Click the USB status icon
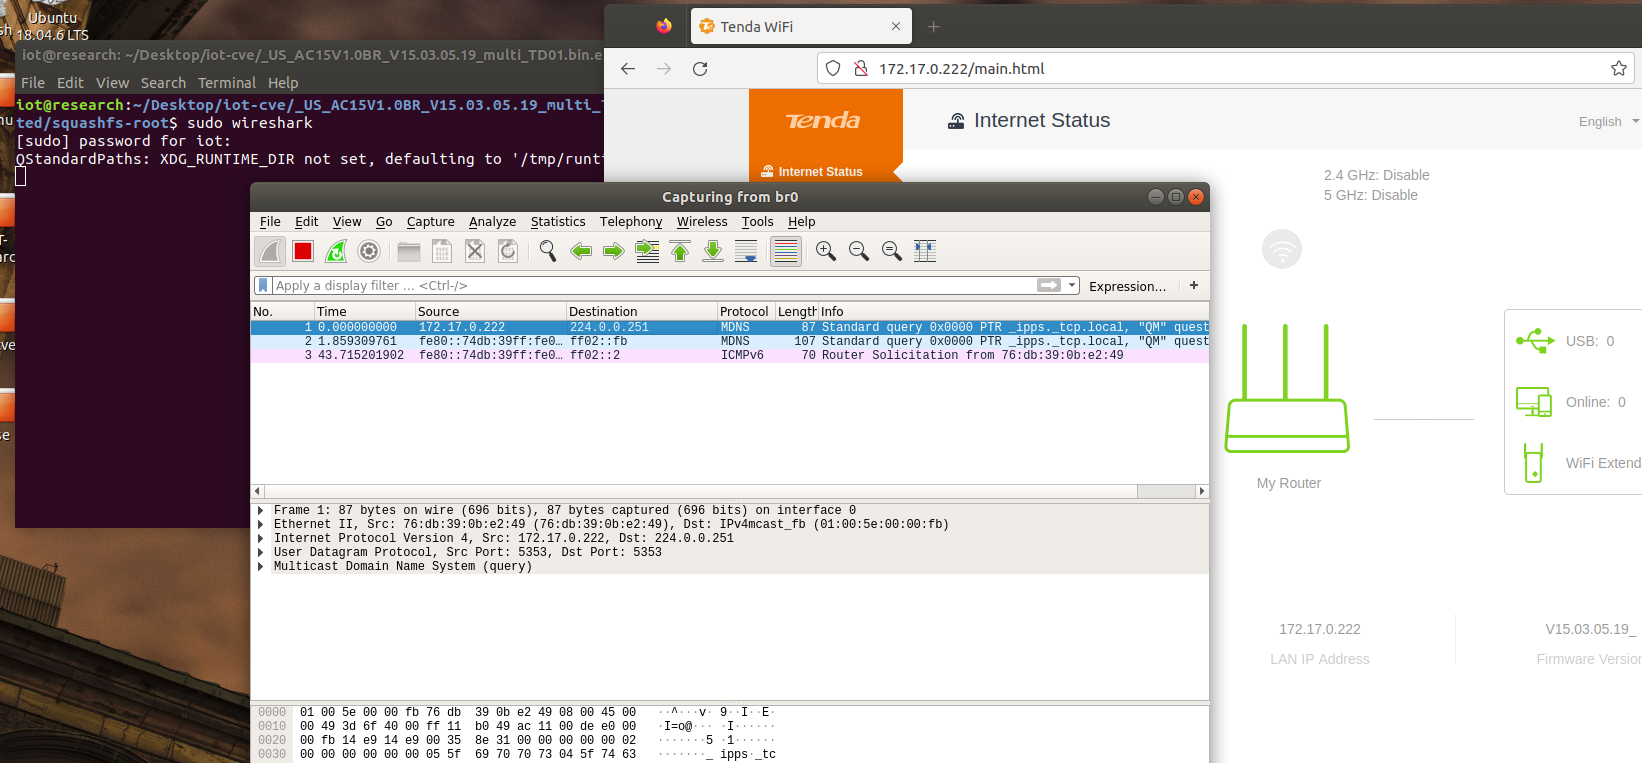The height and width of the screenshot is (763, 1642). [1534, 340]
